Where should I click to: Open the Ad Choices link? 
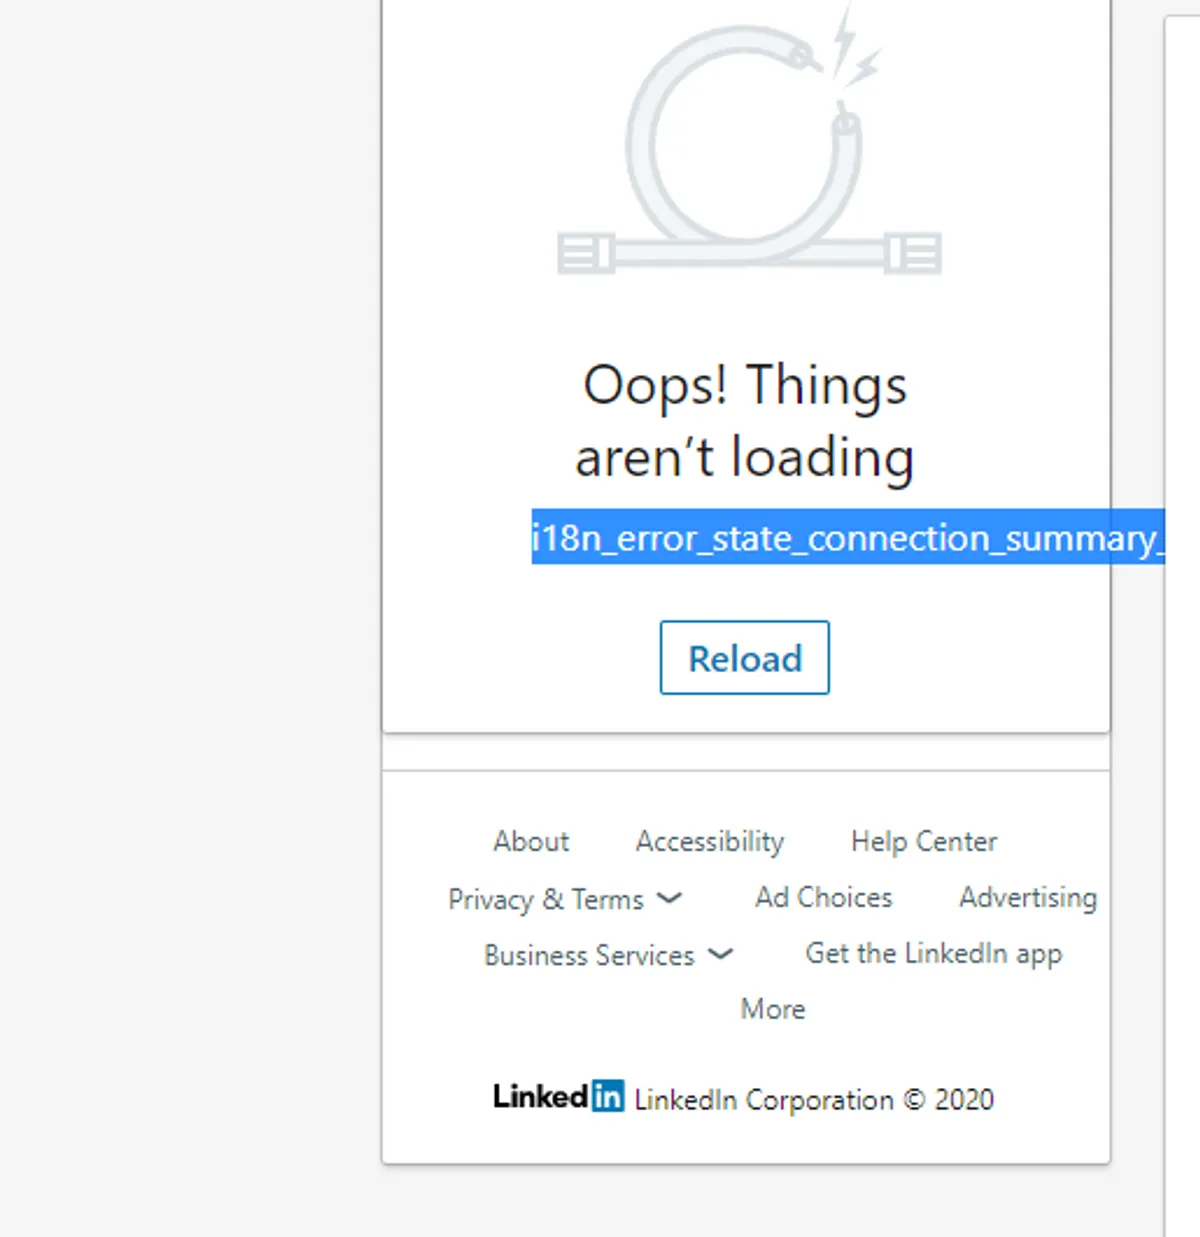tap(823, 898)
